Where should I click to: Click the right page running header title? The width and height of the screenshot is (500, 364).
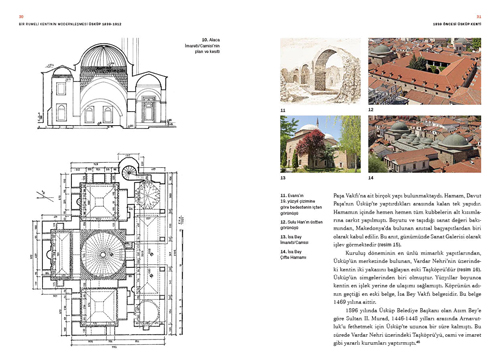pos(457,24)
